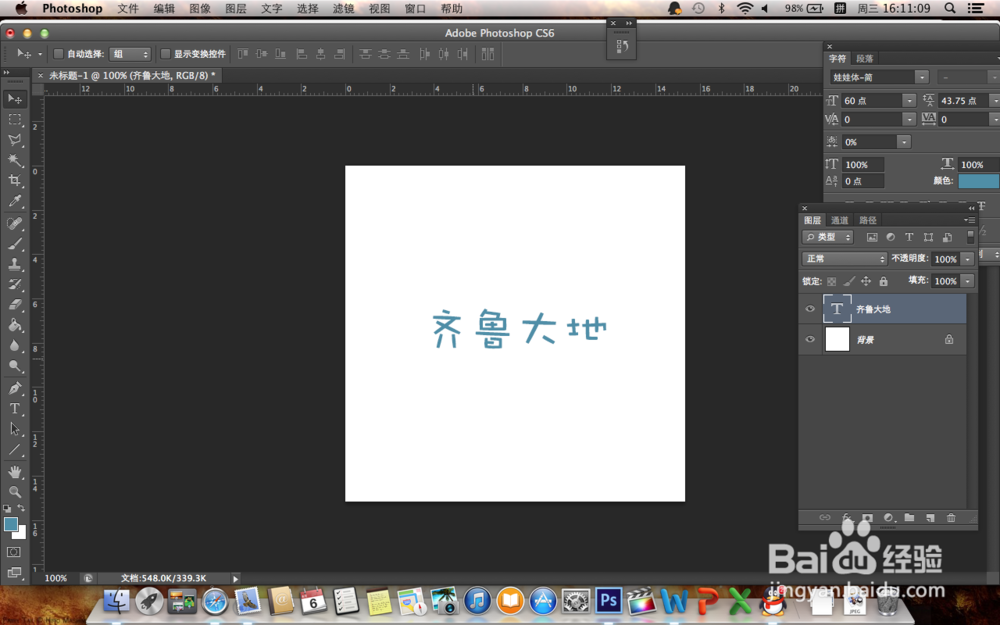The height and width of the screenshot is (625, 1000).
Task: Click the text color swatch in Character panel
Action: click(x=978, y=181)
